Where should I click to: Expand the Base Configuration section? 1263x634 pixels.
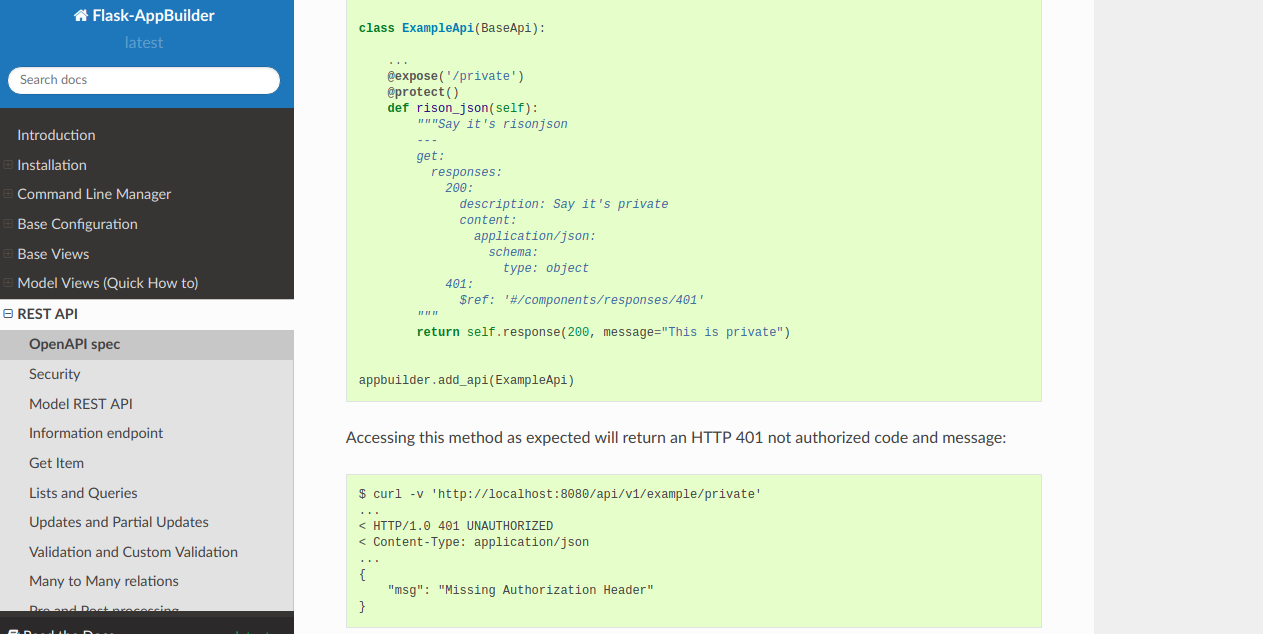coord(8,224)
